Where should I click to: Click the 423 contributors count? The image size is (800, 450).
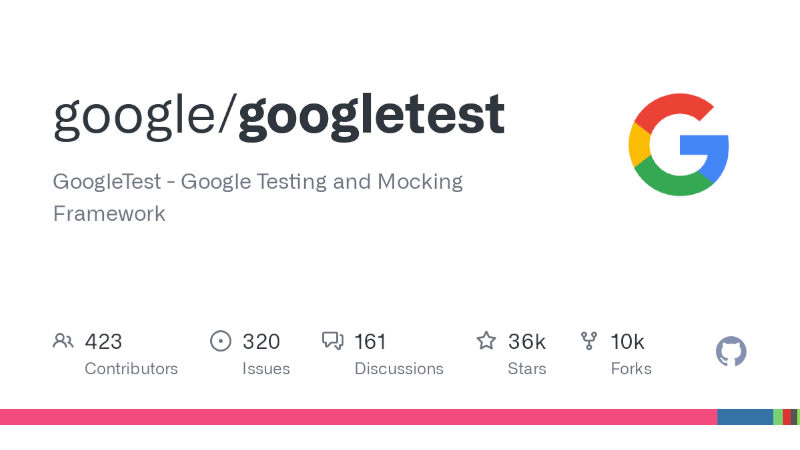103,341
